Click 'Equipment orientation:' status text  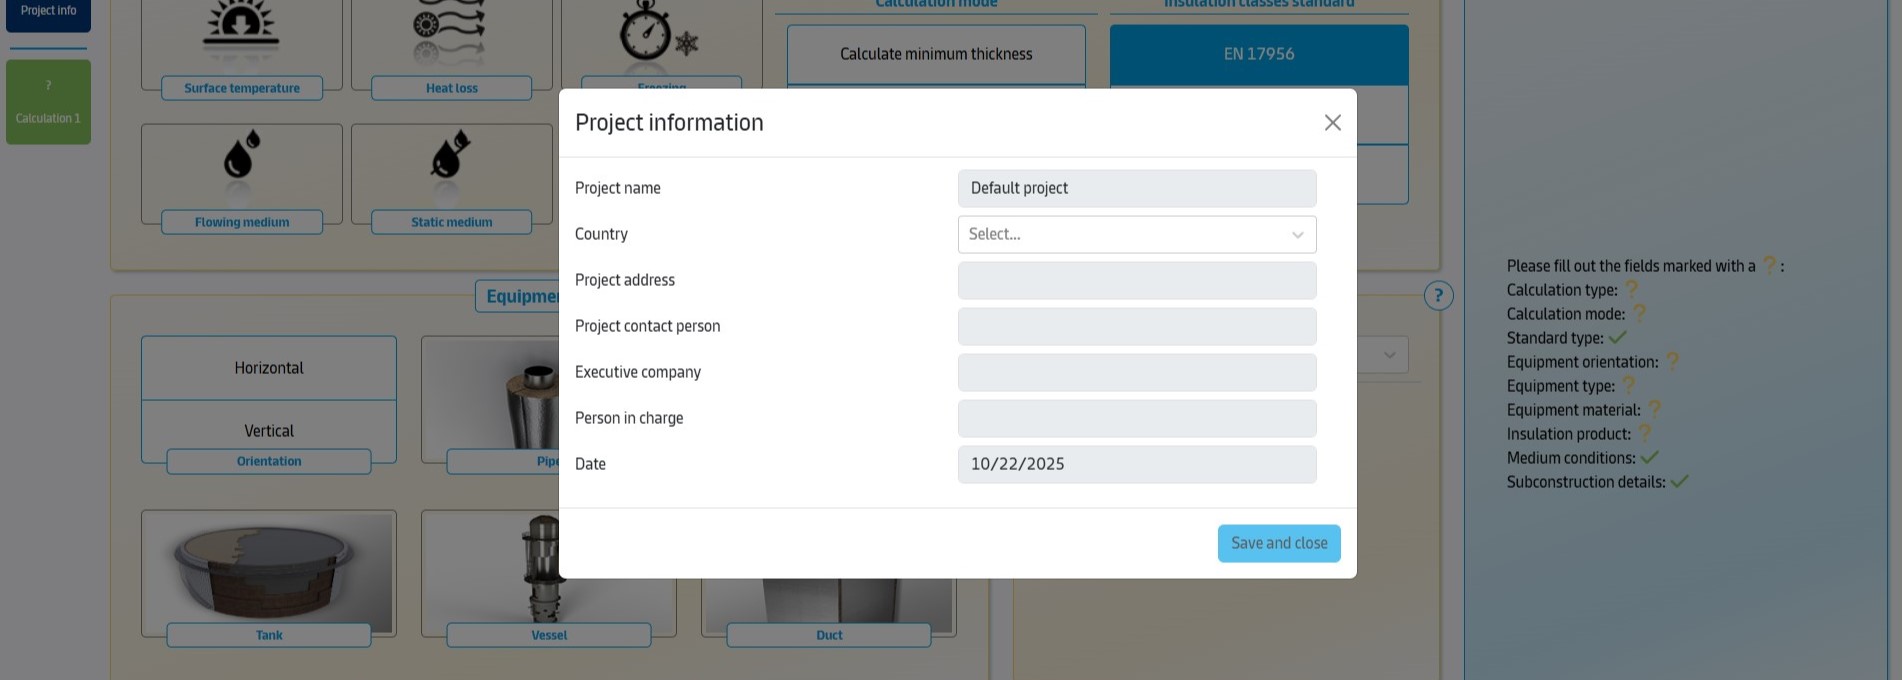(x=1582, y=362)
